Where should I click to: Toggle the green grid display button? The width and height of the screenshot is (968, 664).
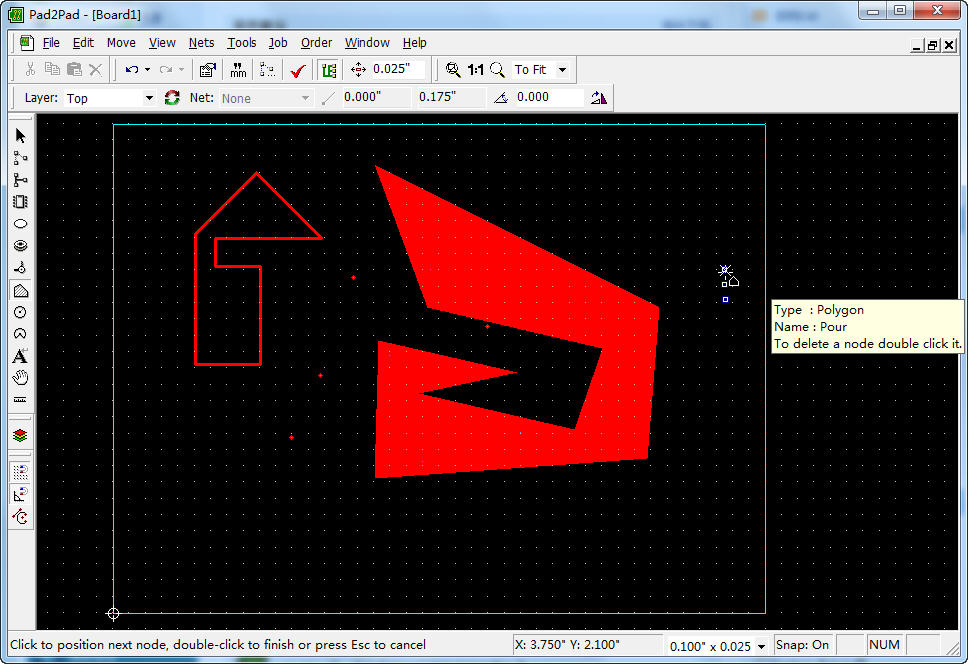tap(328, 70)
